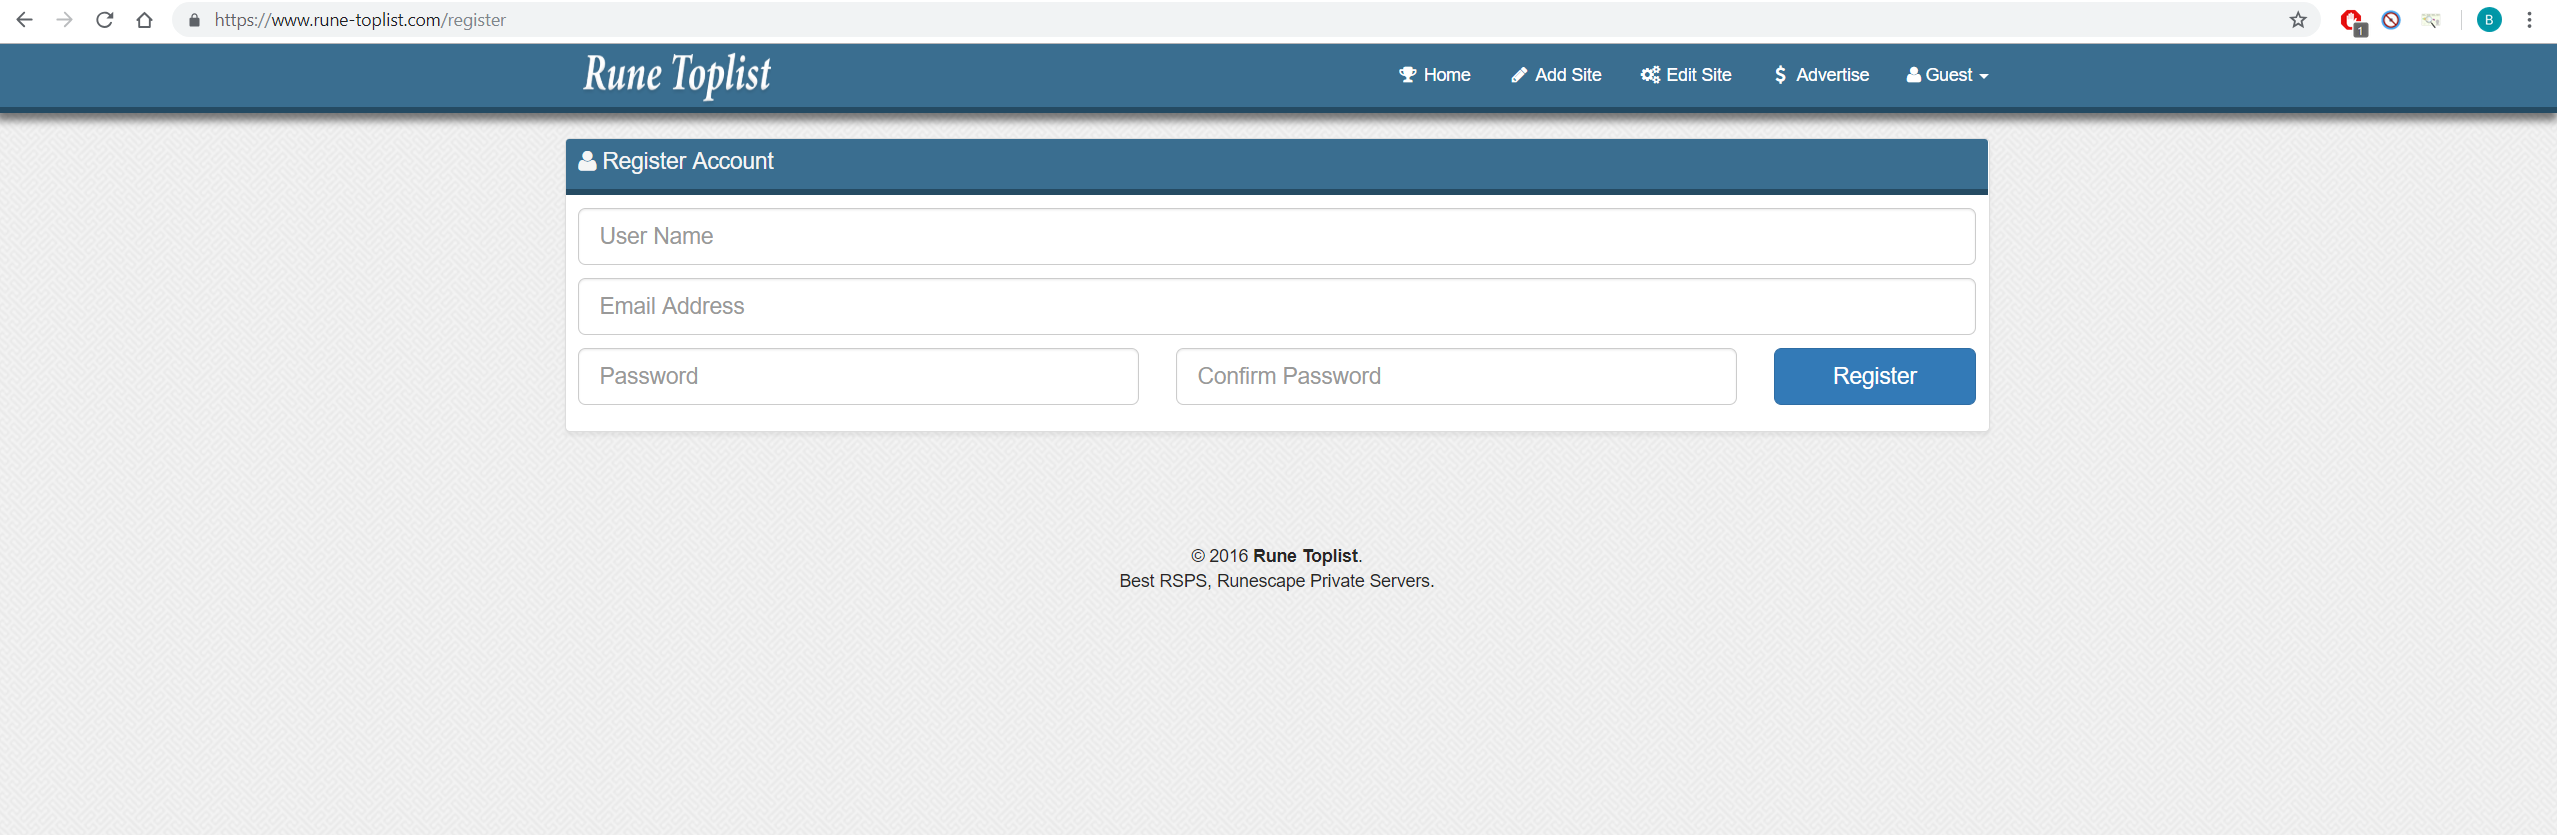Expand the Guest account dropdown

coord(1947,75)
